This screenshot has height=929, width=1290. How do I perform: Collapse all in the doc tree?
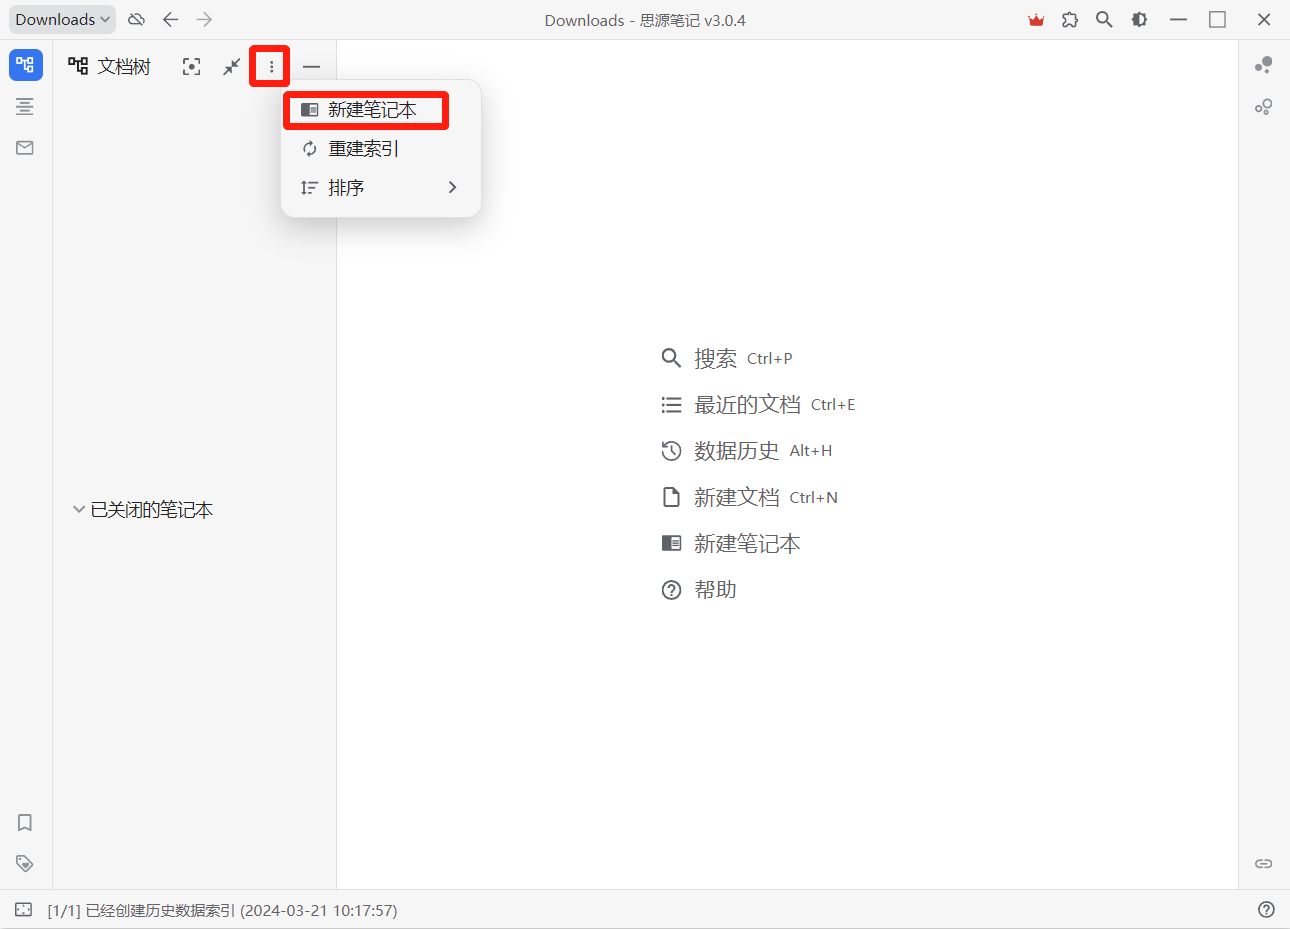coord(231,66)
